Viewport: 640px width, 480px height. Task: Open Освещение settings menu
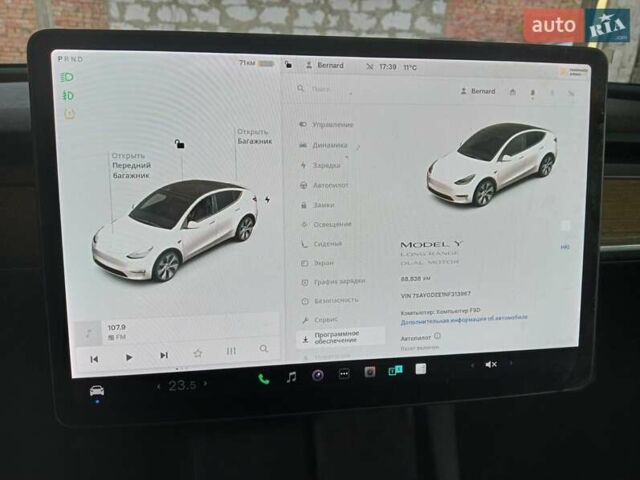327,224
